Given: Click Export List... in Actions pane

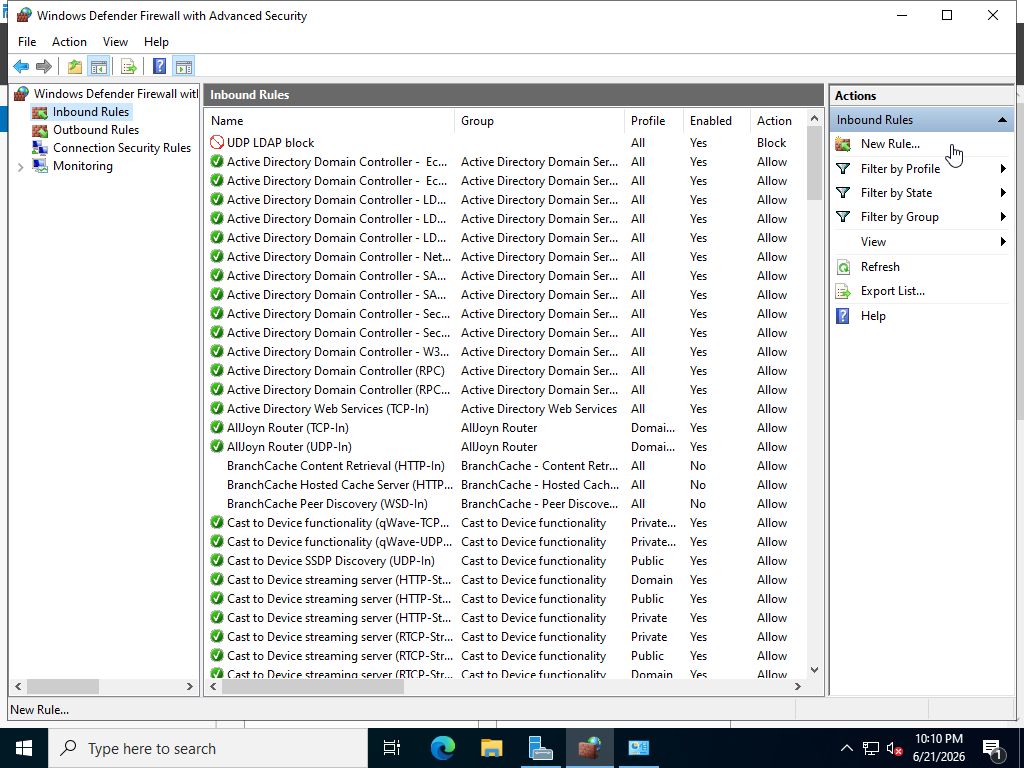Looking at the screenshot, I should [x=893, y=291].
